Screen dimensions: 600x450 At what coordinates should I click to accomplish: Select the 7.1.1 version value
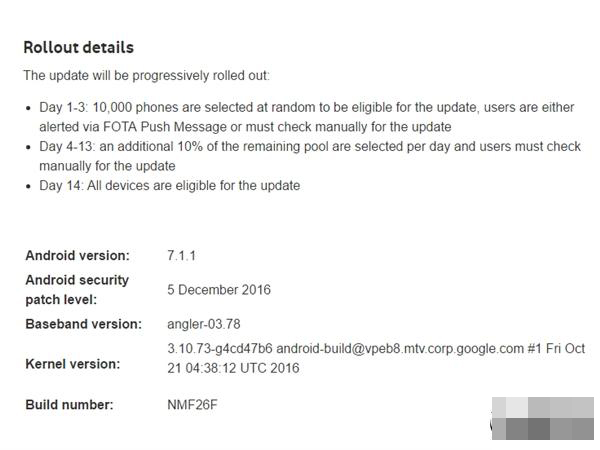(x=181, y=256)
